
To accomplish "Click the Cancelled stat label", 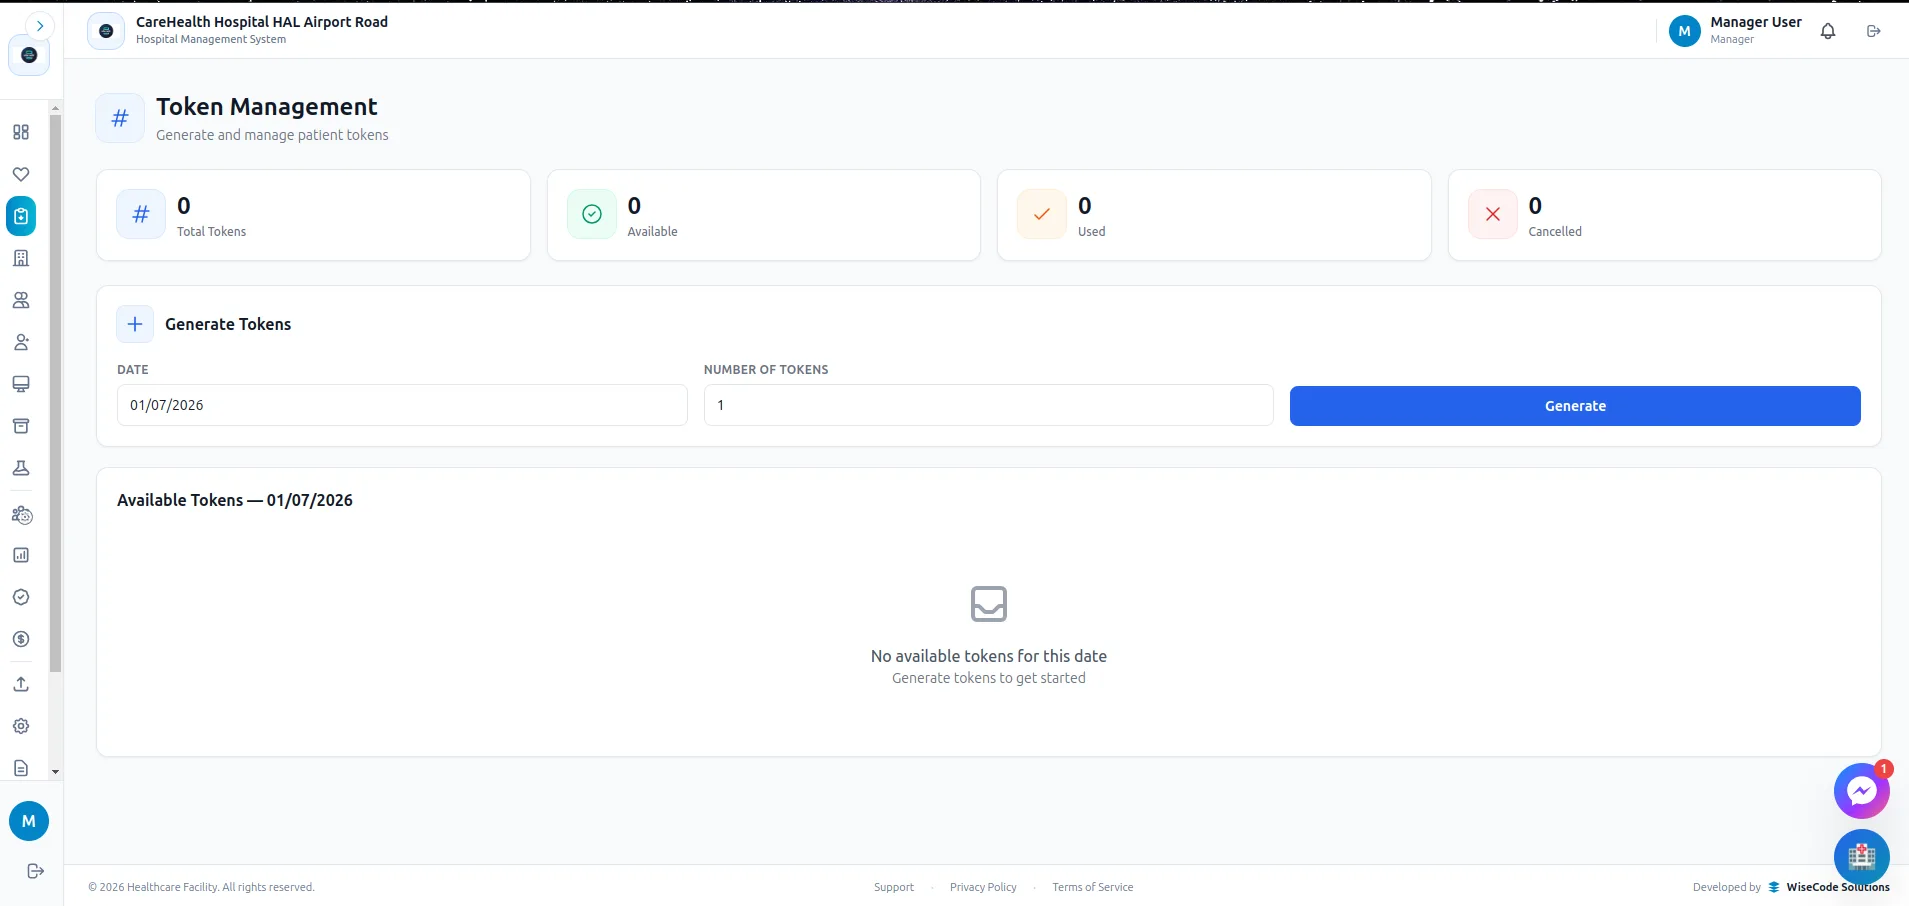I will click(1555, 231).
